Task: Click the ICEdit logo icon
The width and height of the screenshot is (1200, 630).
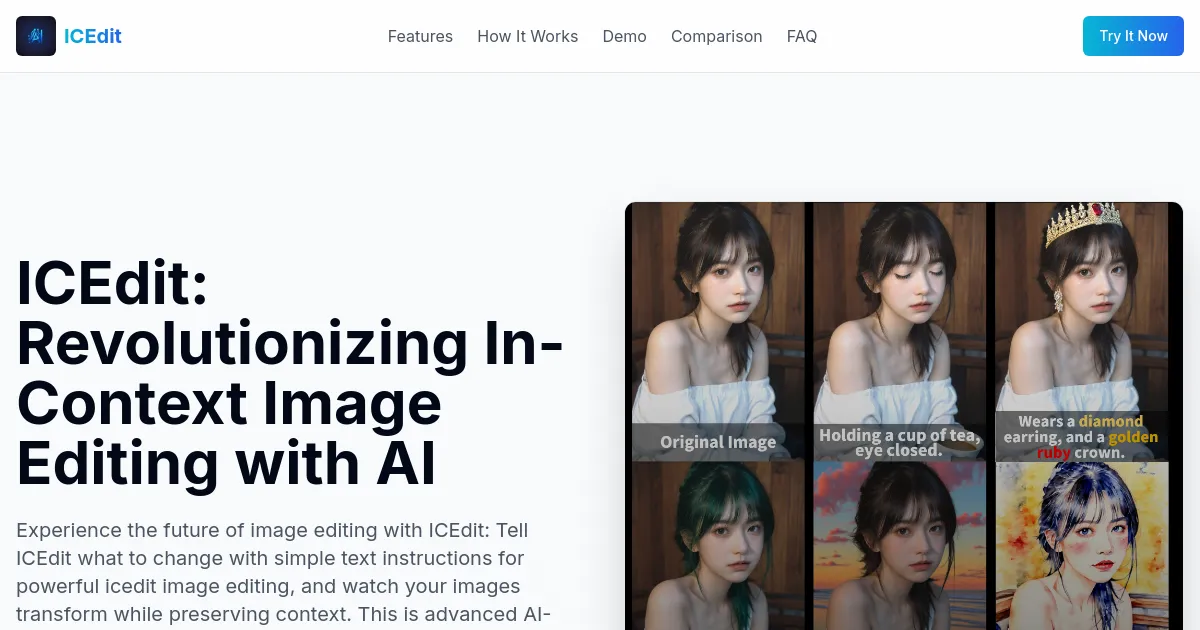Action: (x=36, y=36)
